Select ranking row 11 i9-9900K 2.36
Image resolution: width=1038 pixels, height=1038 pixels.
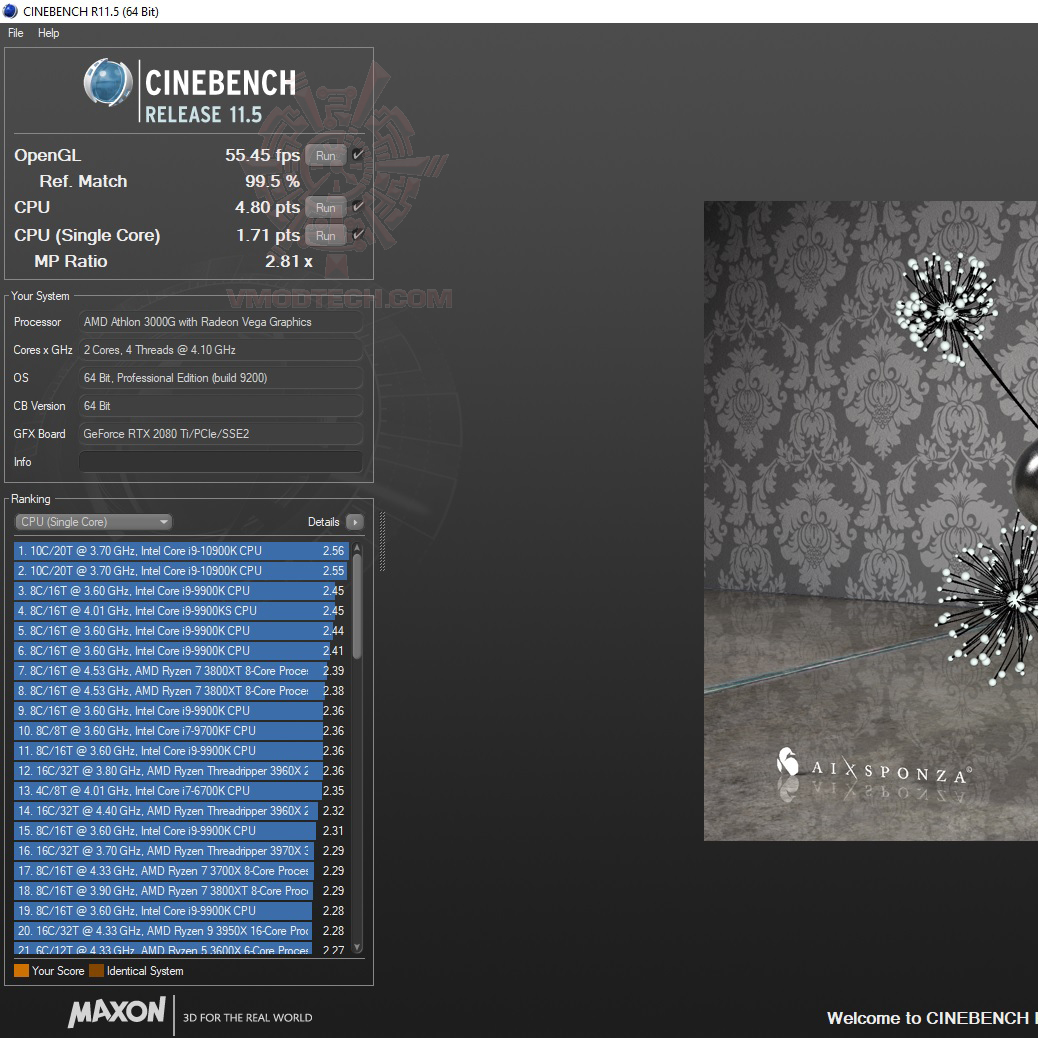pos(181,751)
